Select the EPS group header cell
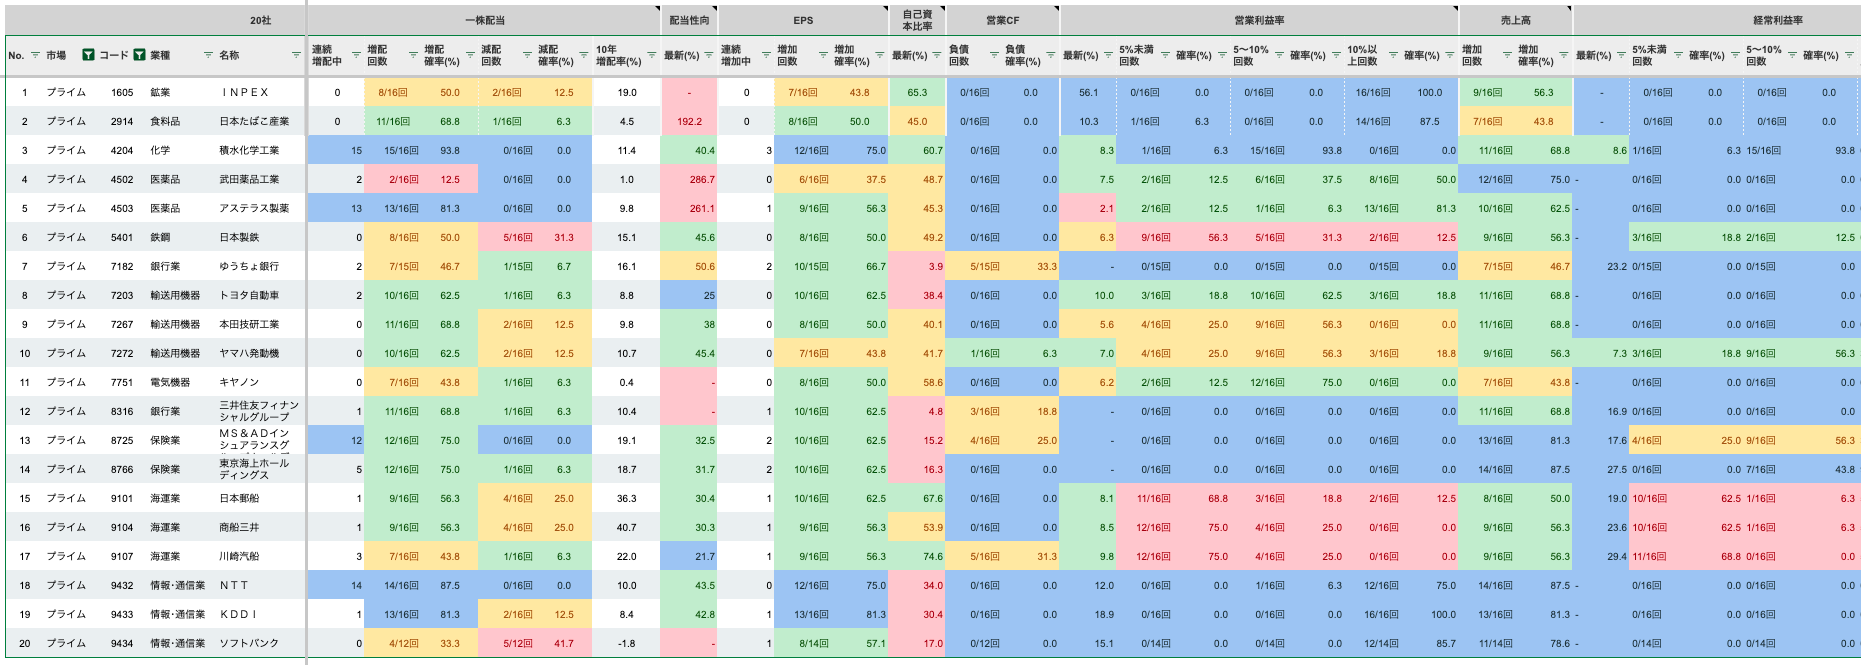 pos(803,20)
